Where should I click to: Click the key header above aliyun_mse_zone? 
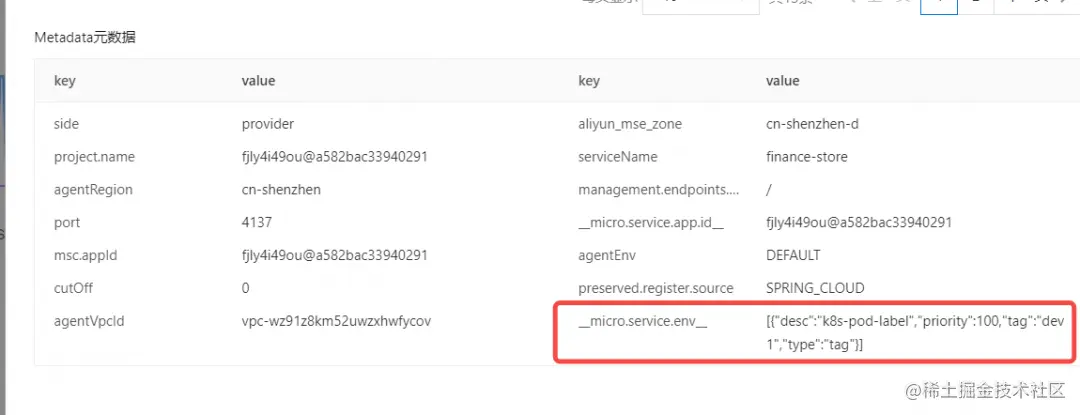click(589, 81)
